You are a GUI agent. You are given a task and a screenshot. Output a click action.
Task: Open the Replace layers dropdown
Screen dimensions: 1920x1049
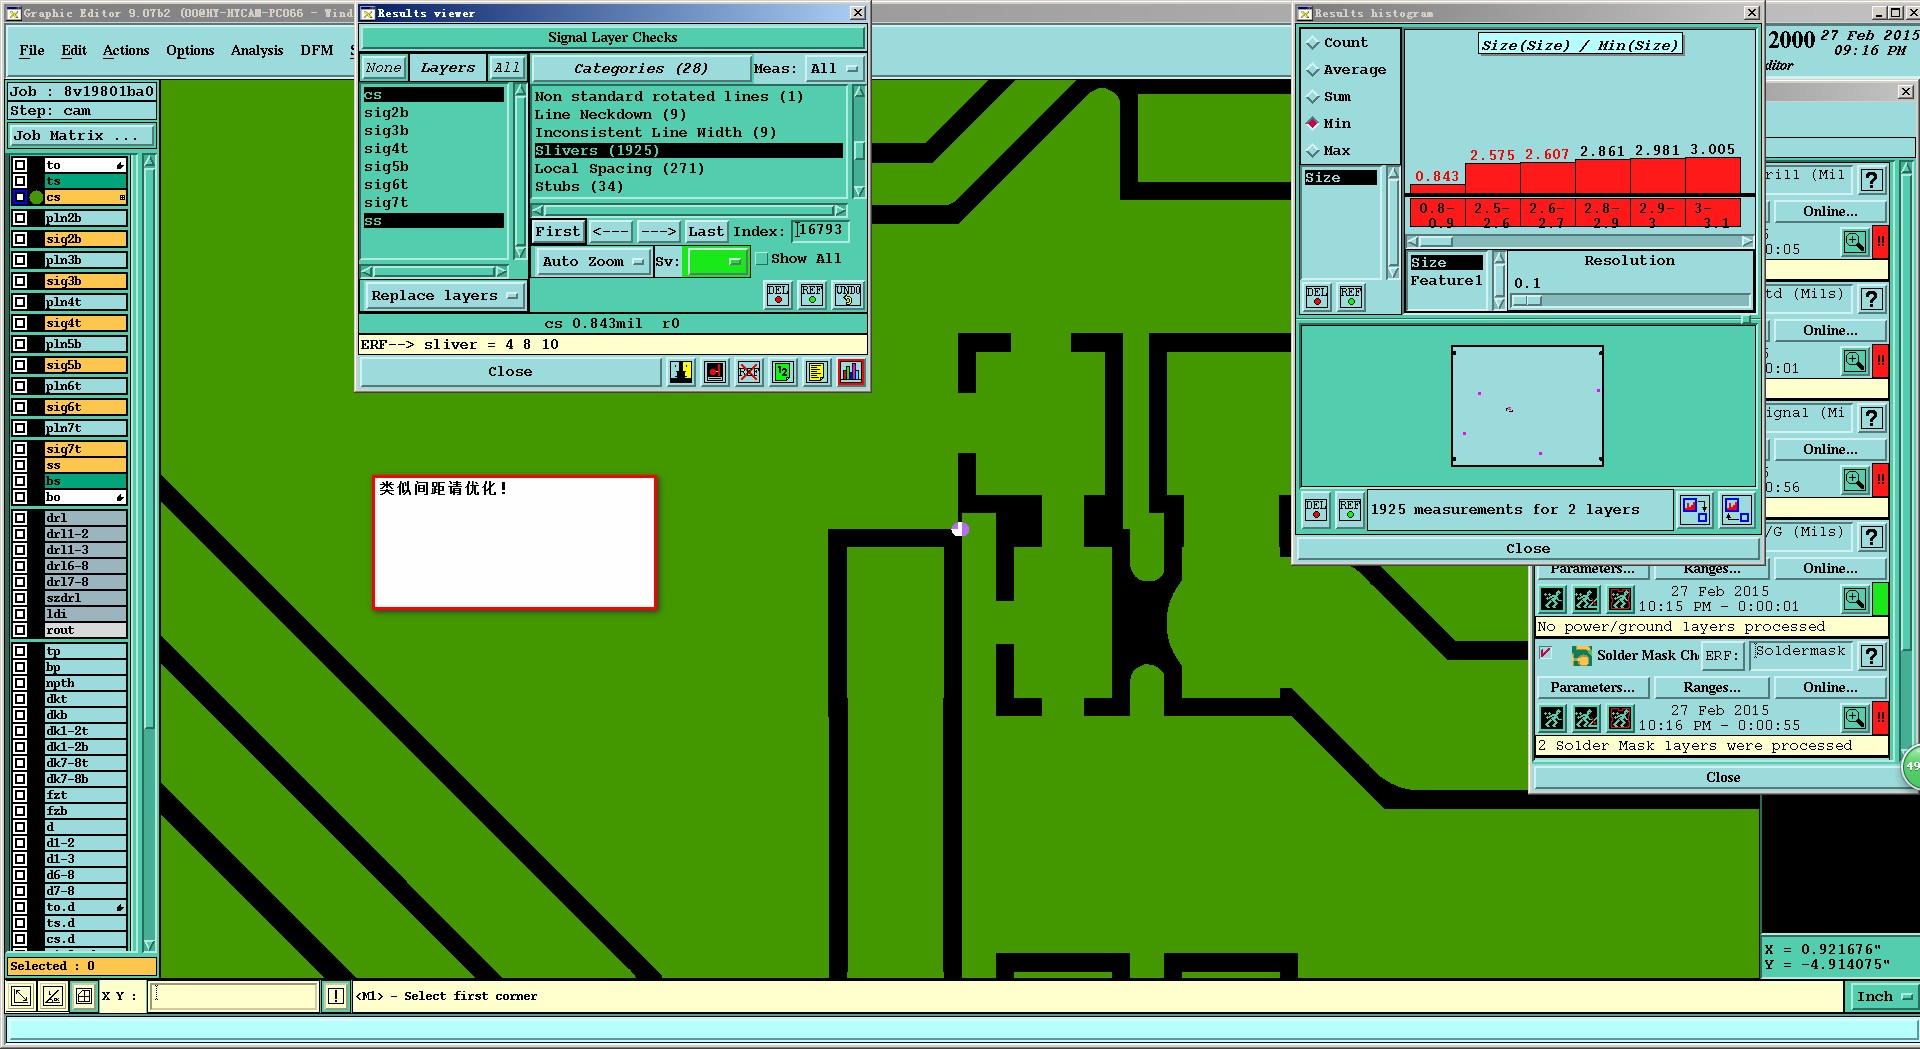tap(444, 296)
